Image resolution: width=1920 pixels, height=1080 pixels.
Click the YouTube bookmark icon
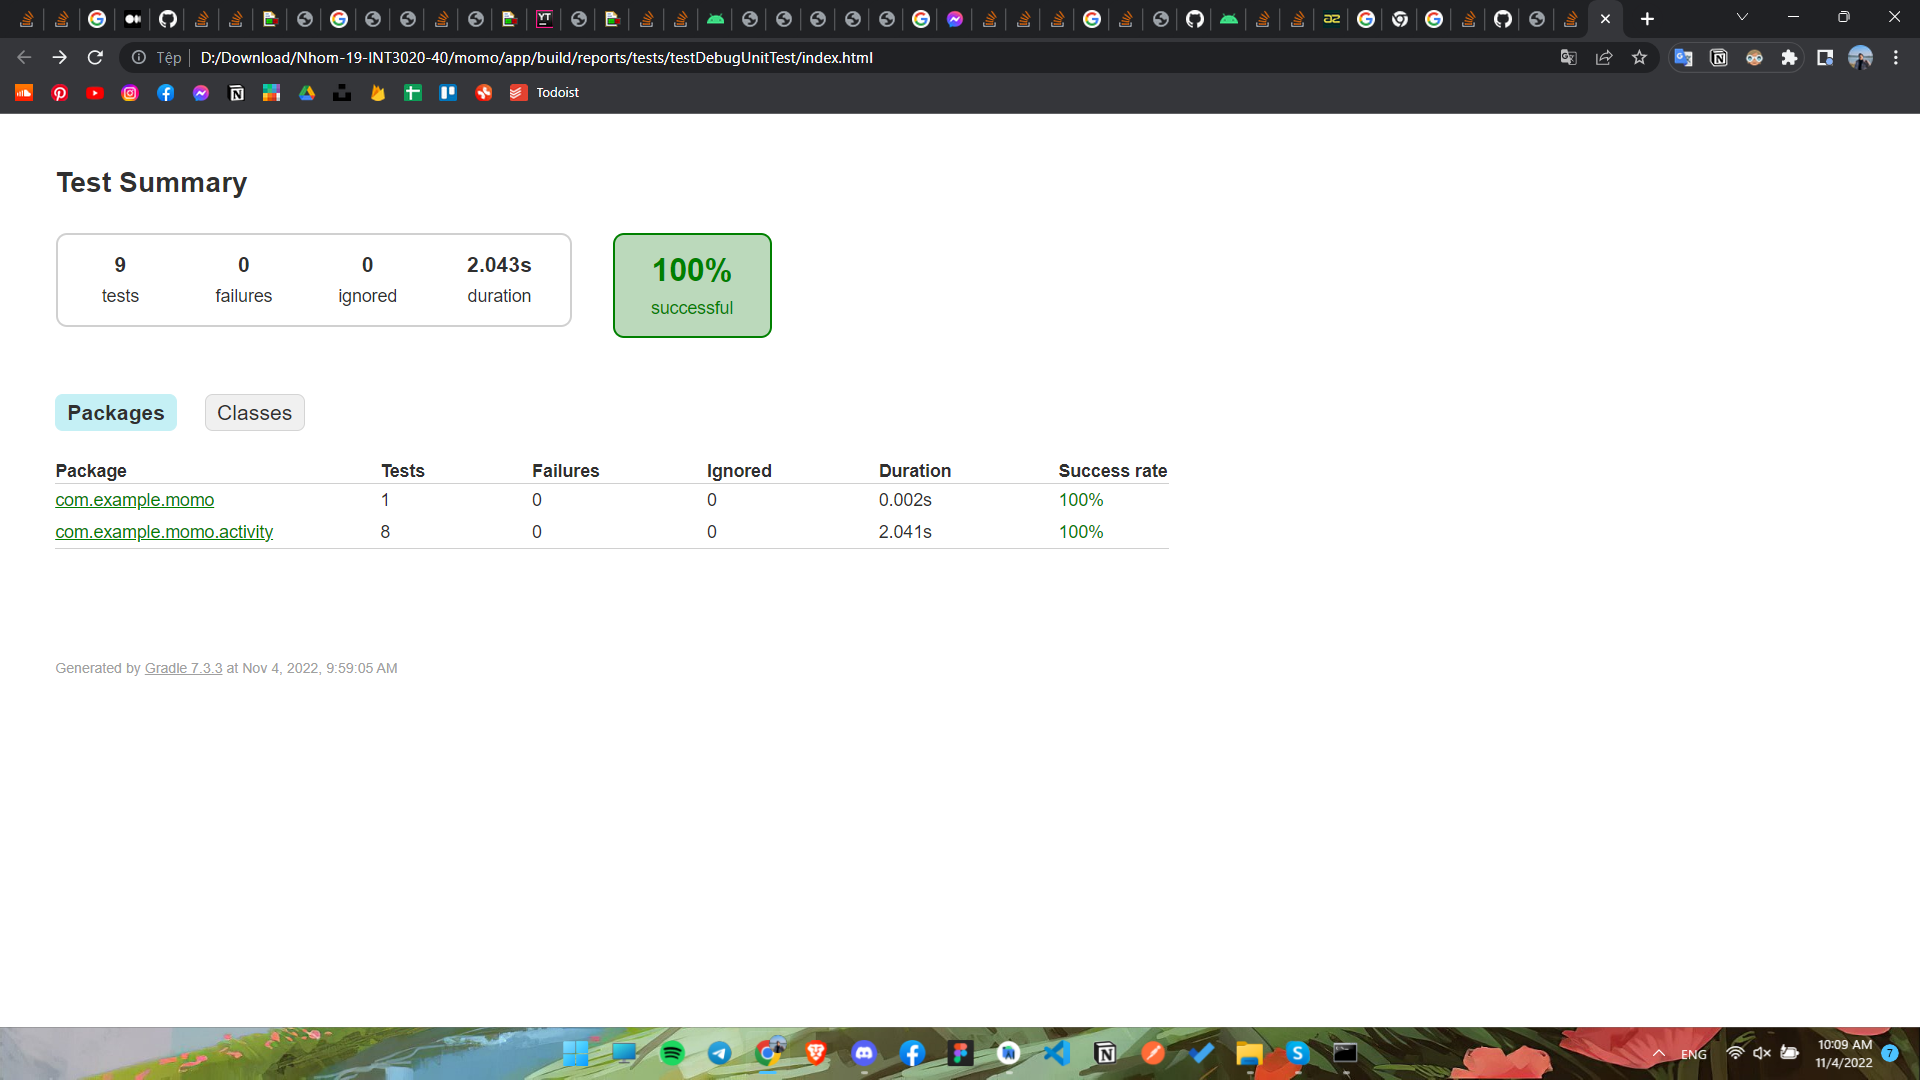click(x=95, y=93)
